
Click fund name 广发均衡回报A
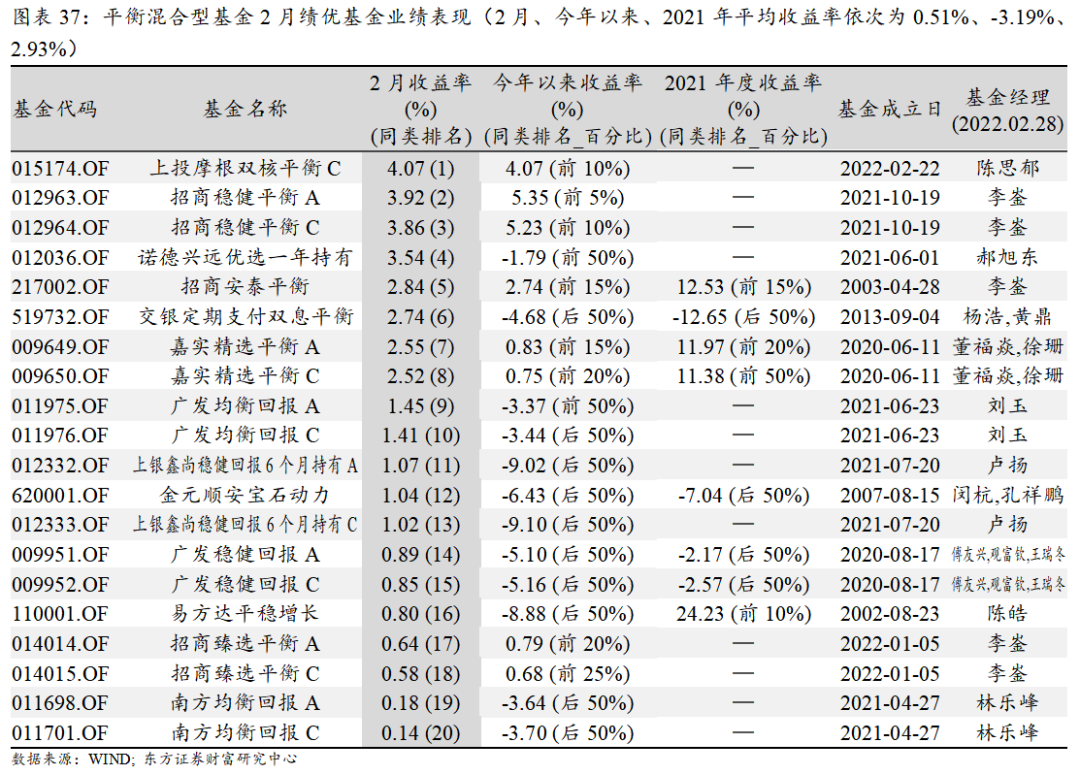coord(245,406)
